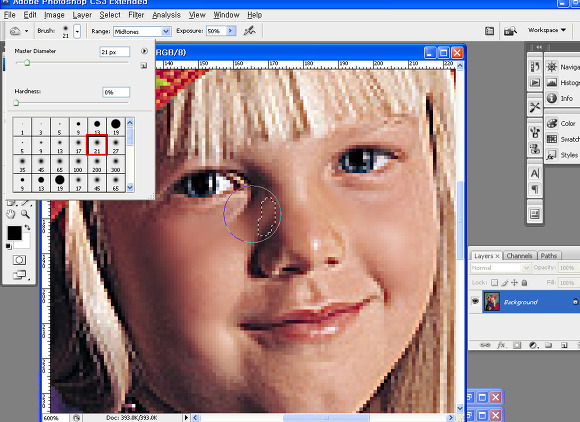580x422 pixels.
Task: Create new brush preset from this brush
Action: 144,66
